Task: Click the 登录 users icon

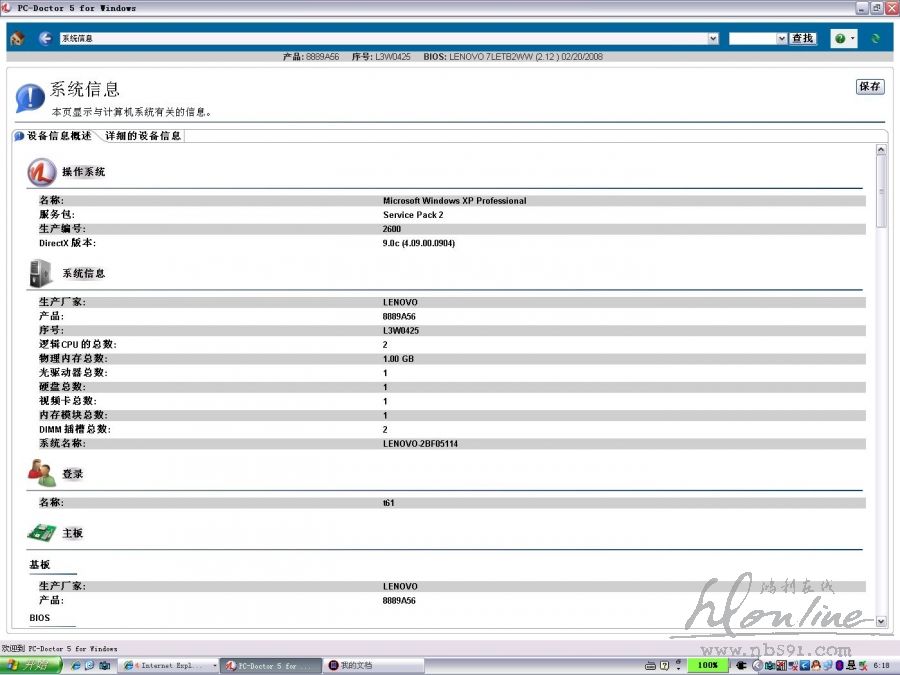Action: pyautogui.click(x=41, y=473)
